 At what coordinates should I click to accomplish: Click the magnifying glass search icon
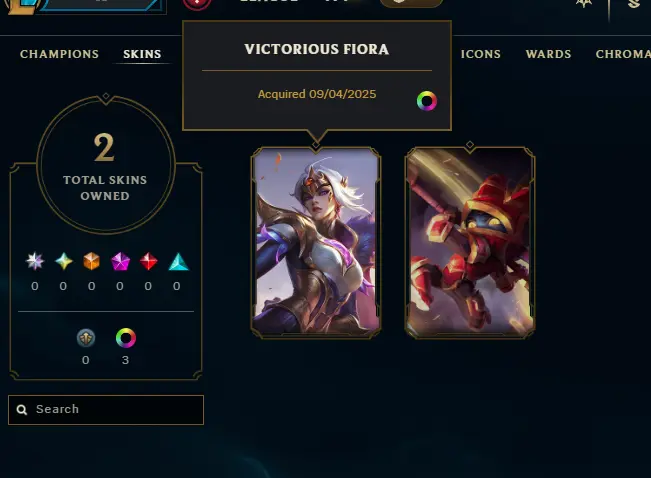tap(22, 410)
